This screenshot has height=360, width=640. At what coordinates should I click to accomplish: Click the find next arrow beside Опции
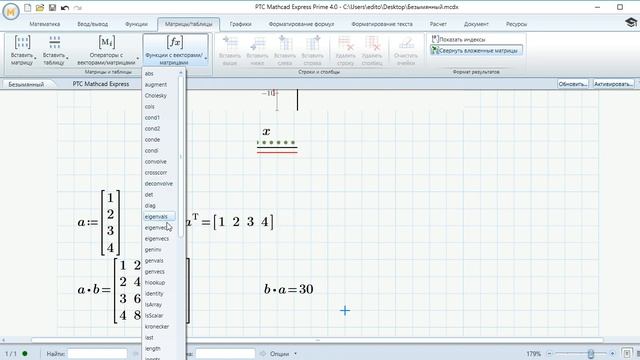[x=263, y=353]
